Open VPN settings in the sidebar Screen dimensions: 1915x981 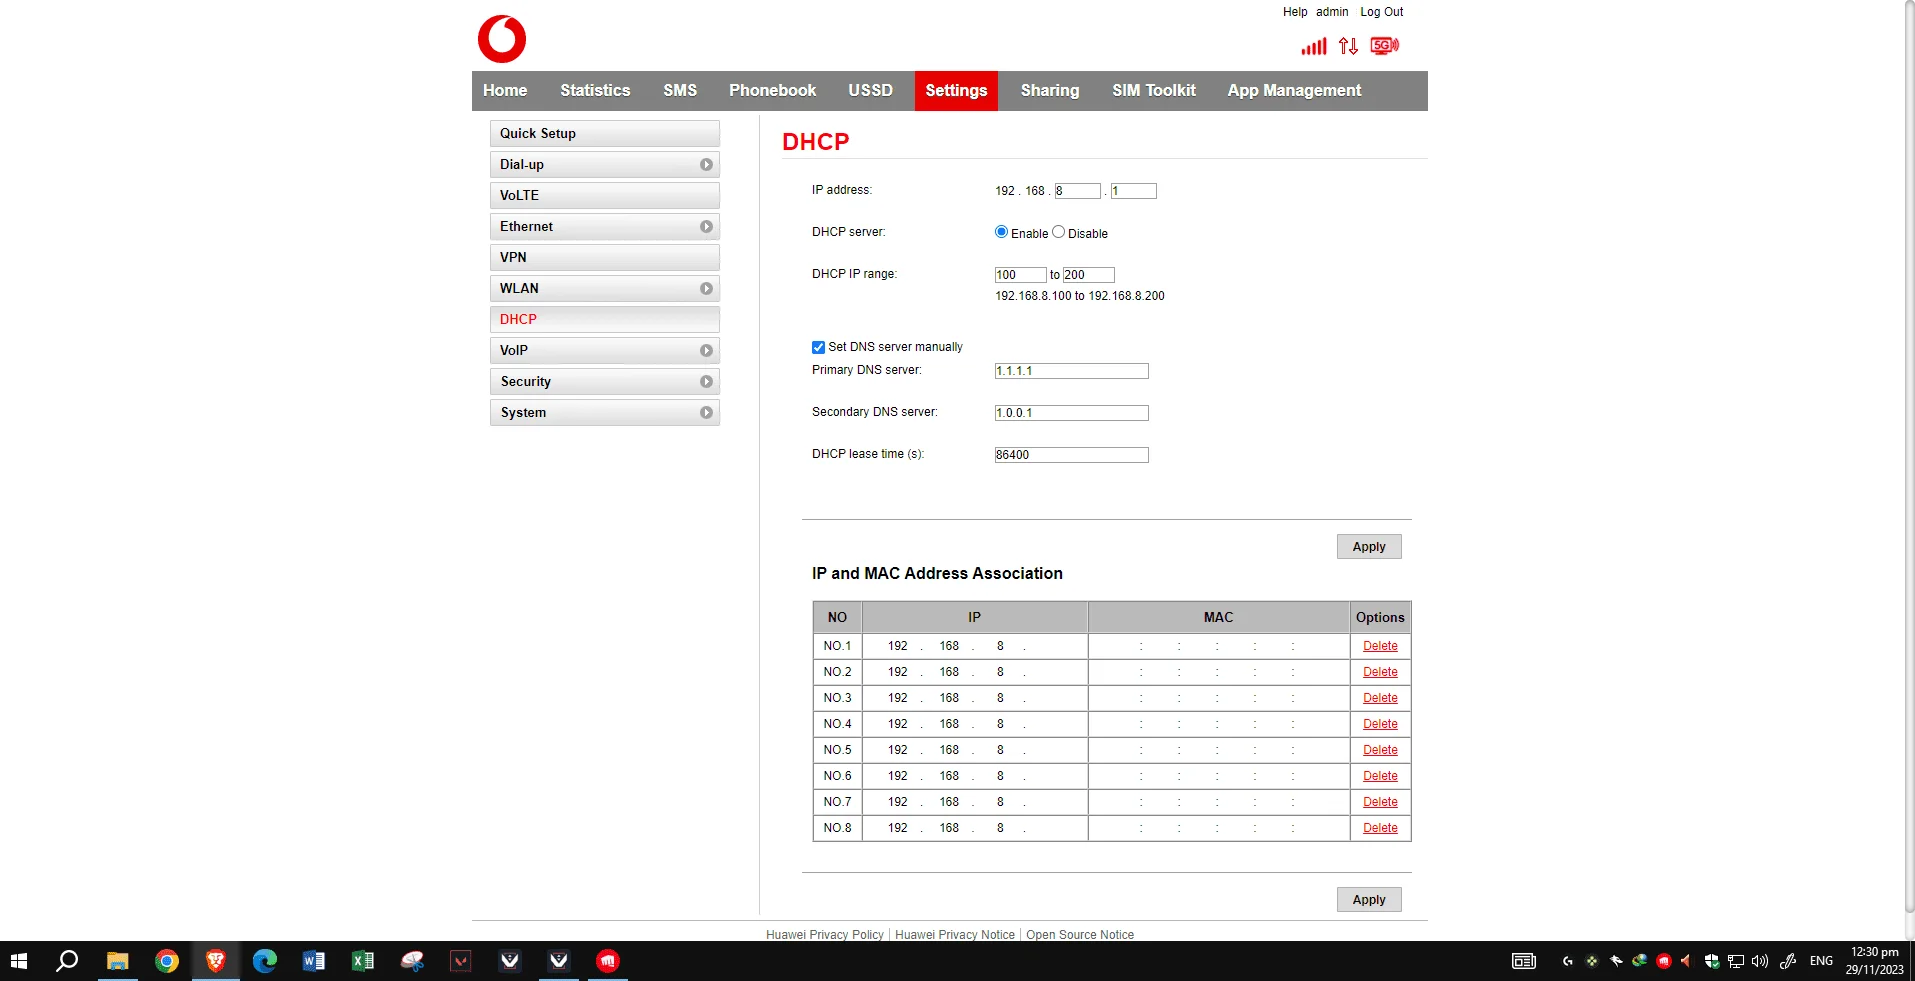click(605, 258)
